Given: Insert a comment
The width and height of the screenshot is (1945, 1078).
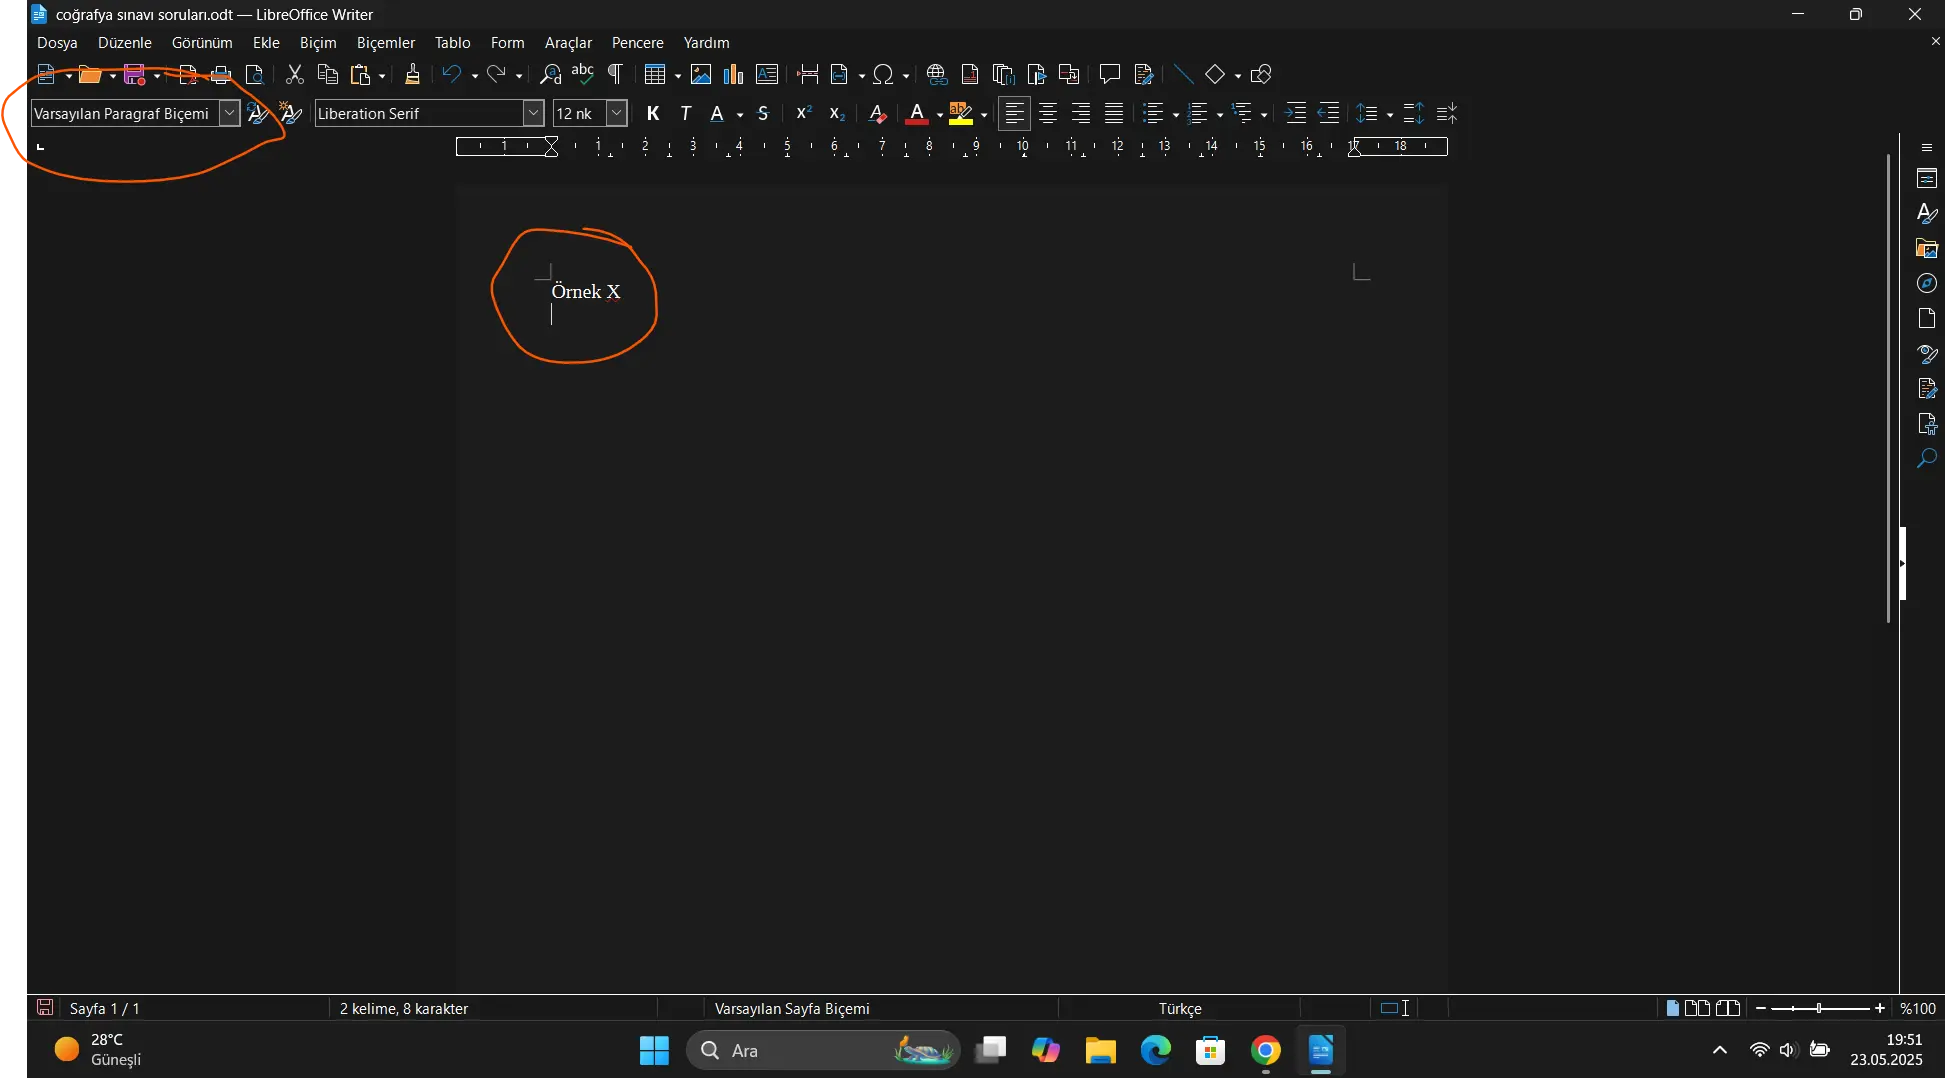Looking at the screenshot, I should point(1109,74).
